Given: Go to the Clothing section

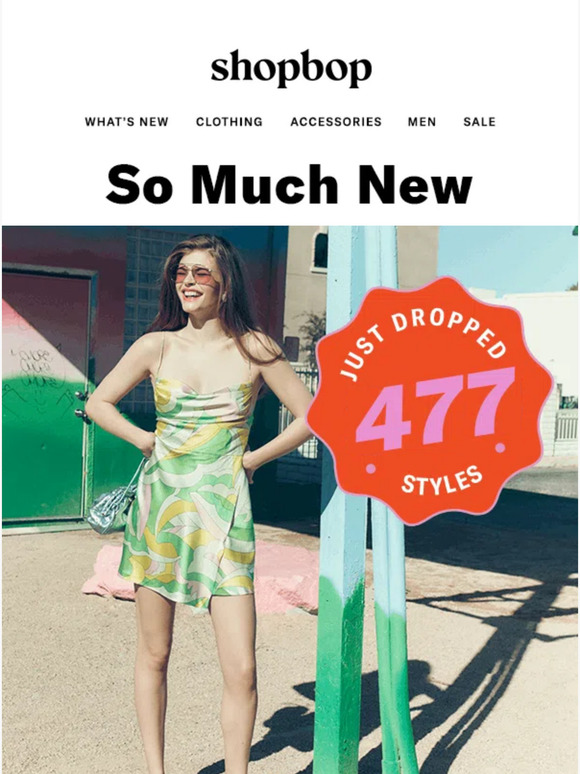Looking at the screenshot, I should point(229,122).
